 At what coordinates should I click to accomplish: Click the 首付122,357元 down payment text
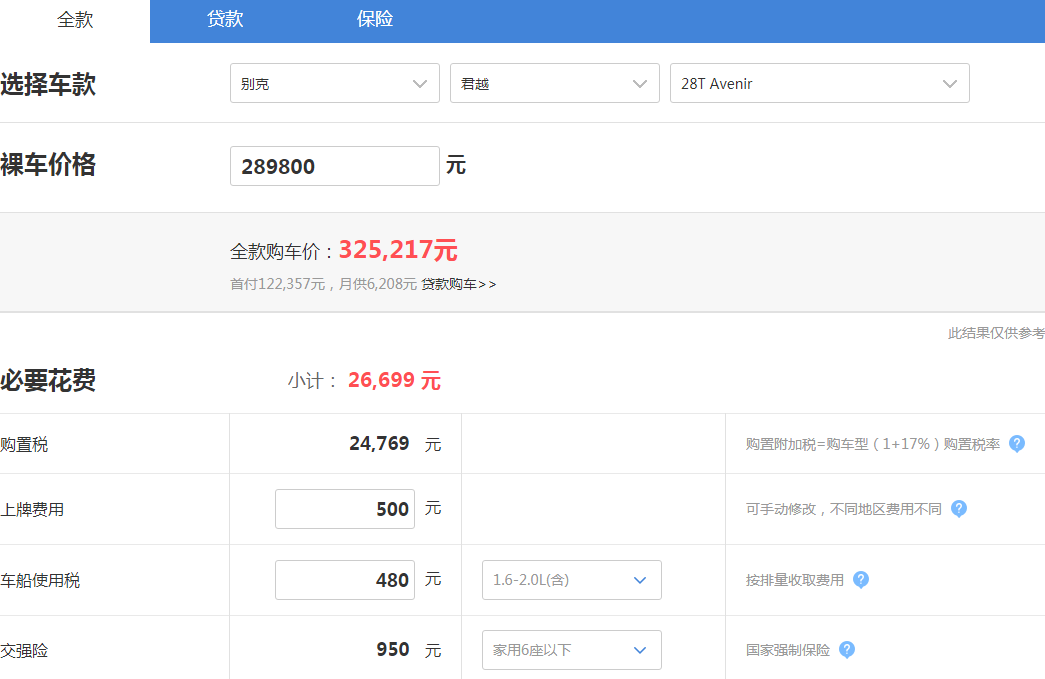click(x=277, y=285)
